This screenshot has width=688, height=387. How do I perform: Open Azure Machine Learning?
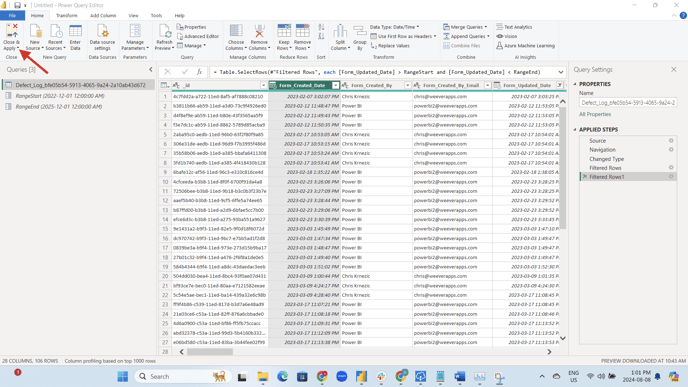point(525,46)
